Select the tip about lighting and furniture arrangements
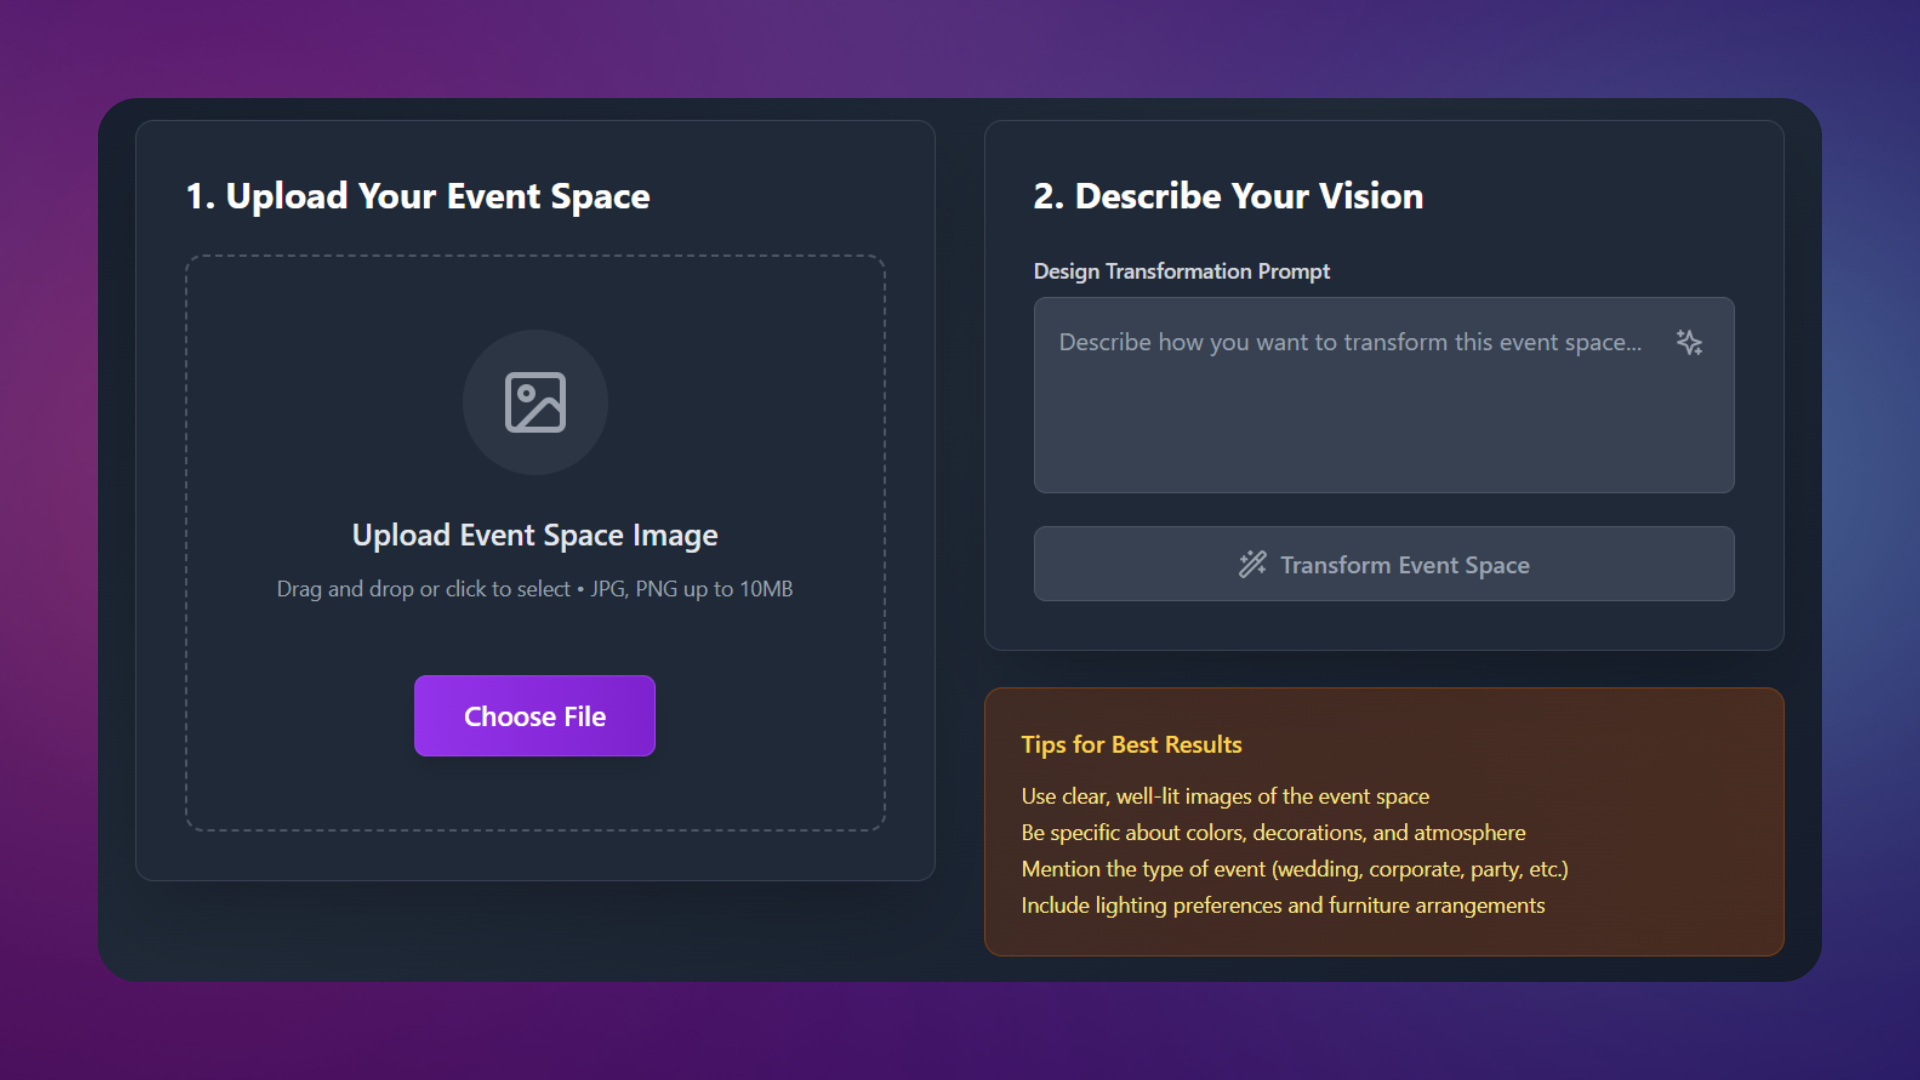1920x1080 pixels. point(1282,905)
